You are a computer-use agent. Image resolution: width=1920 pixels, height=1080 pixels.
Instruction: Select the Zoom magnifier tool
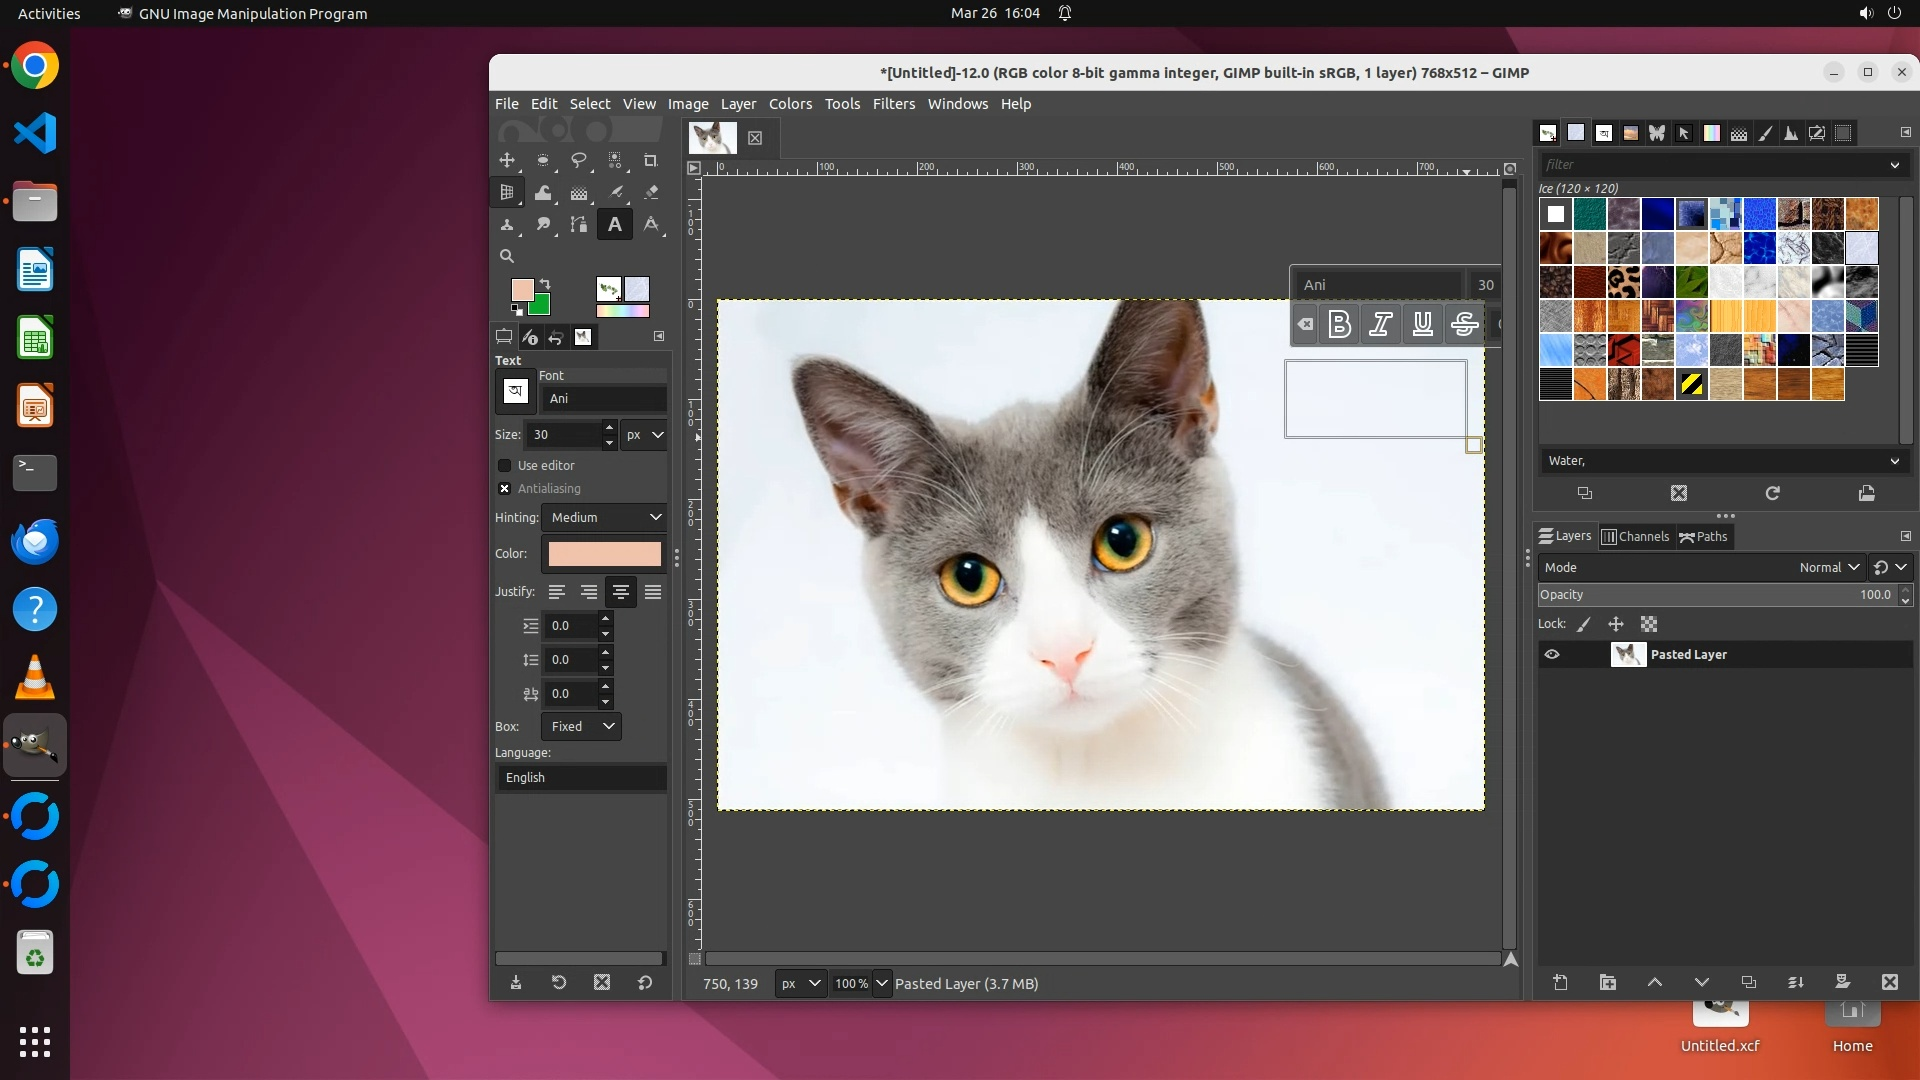507,256
